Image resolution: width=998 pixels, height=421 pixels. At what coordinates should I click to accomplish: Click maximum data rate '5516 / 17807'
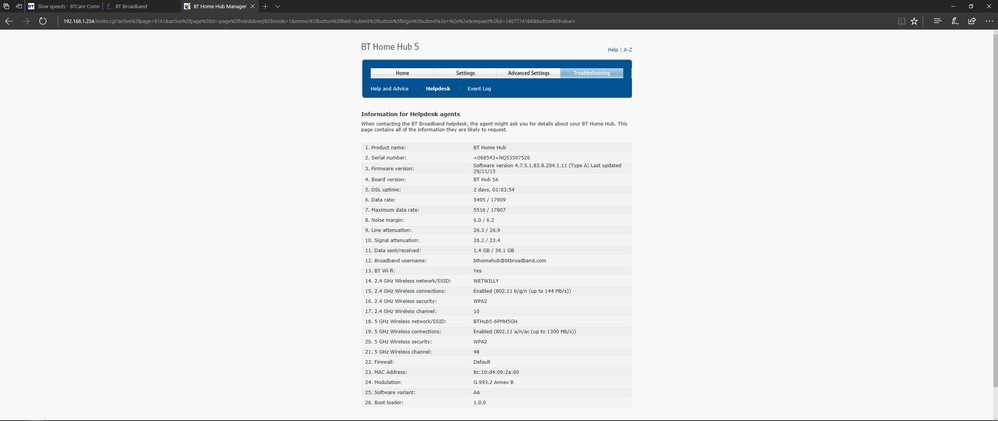[489, 210]
